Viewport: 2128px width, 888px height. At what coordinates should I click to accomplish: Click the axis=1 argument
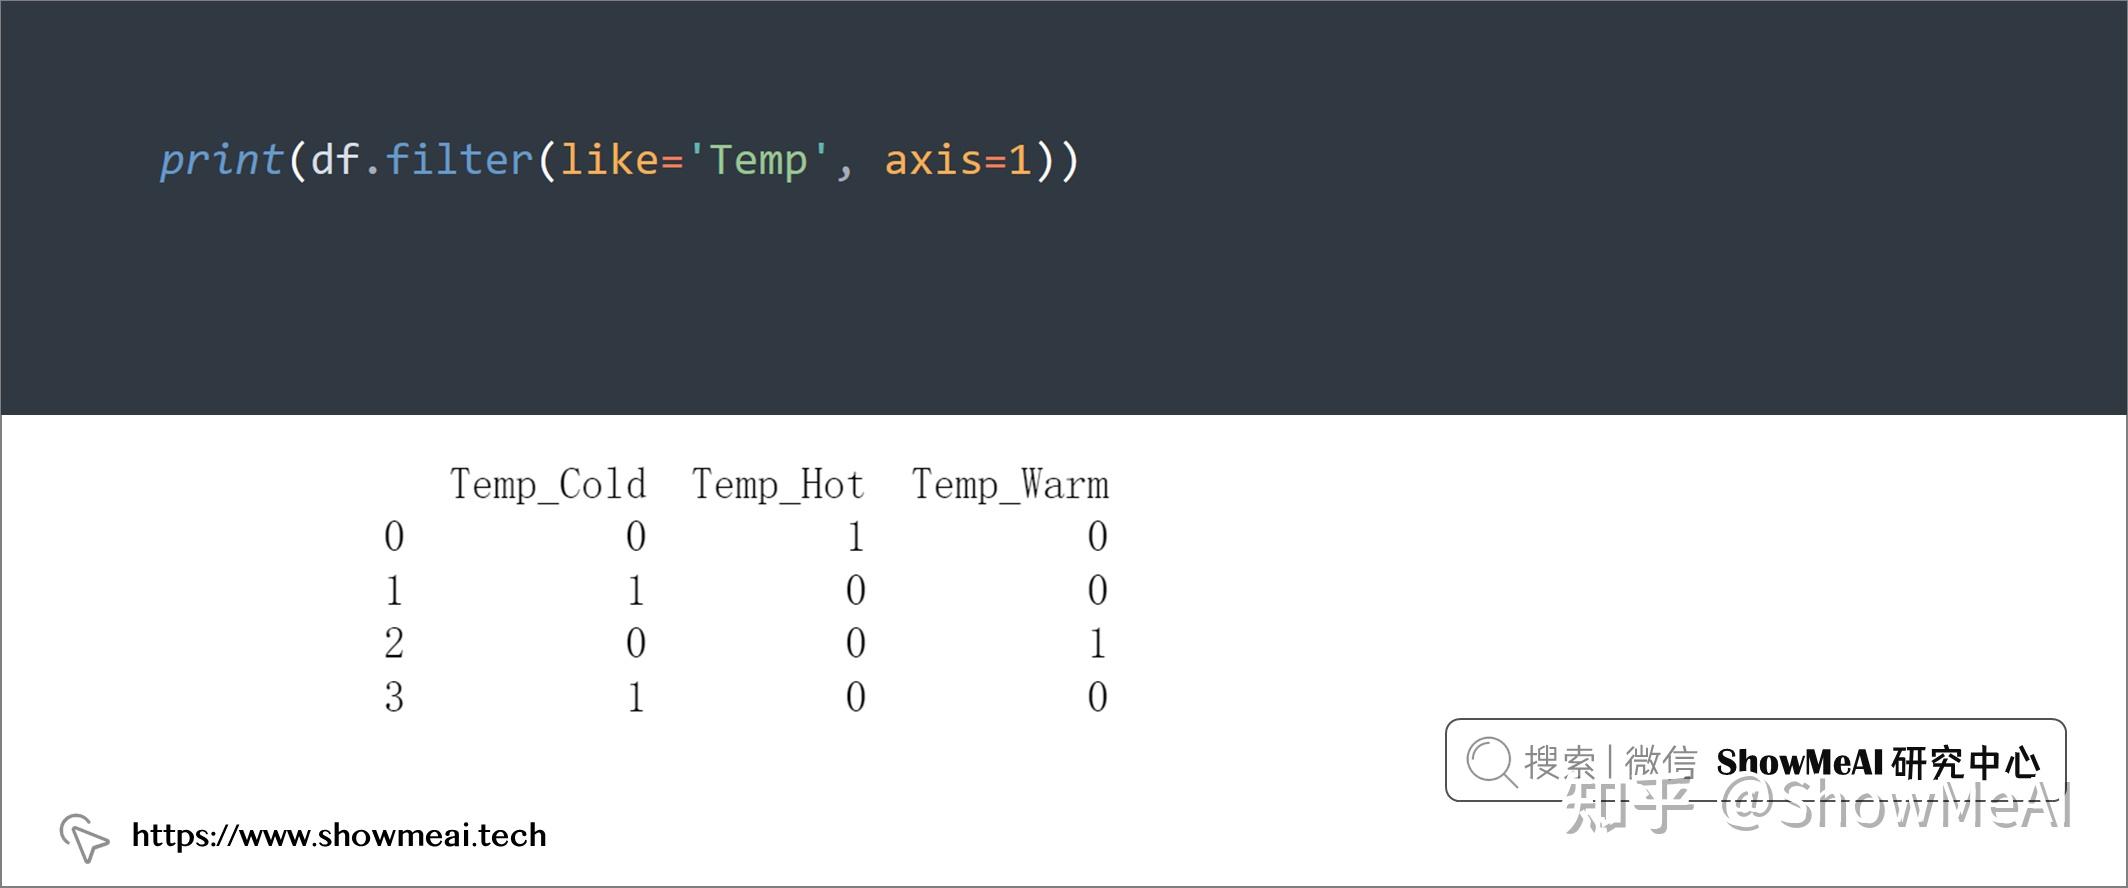coord(958,160)
